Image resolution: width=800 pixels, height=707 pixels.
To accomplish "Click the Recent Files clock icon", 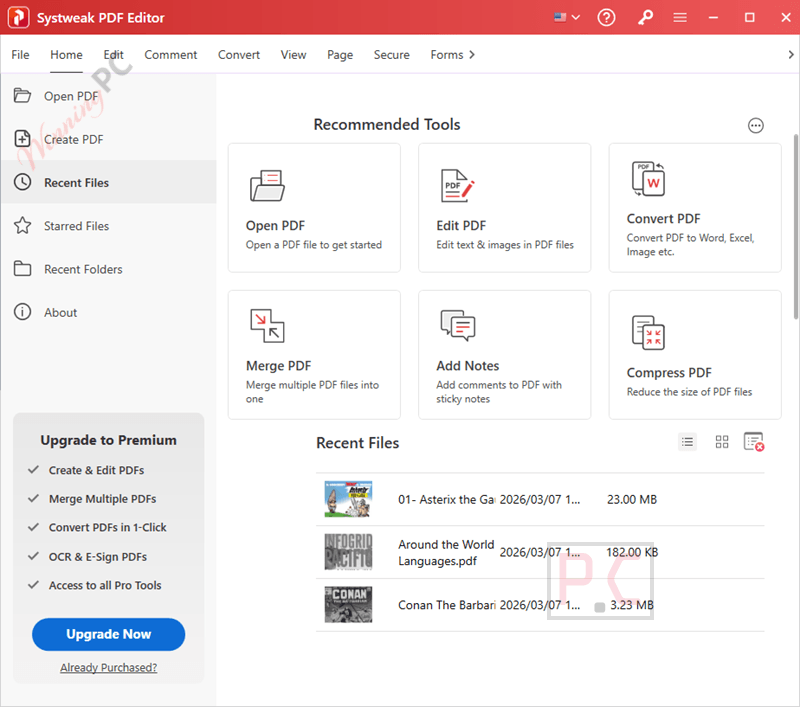I will [22, 182].
